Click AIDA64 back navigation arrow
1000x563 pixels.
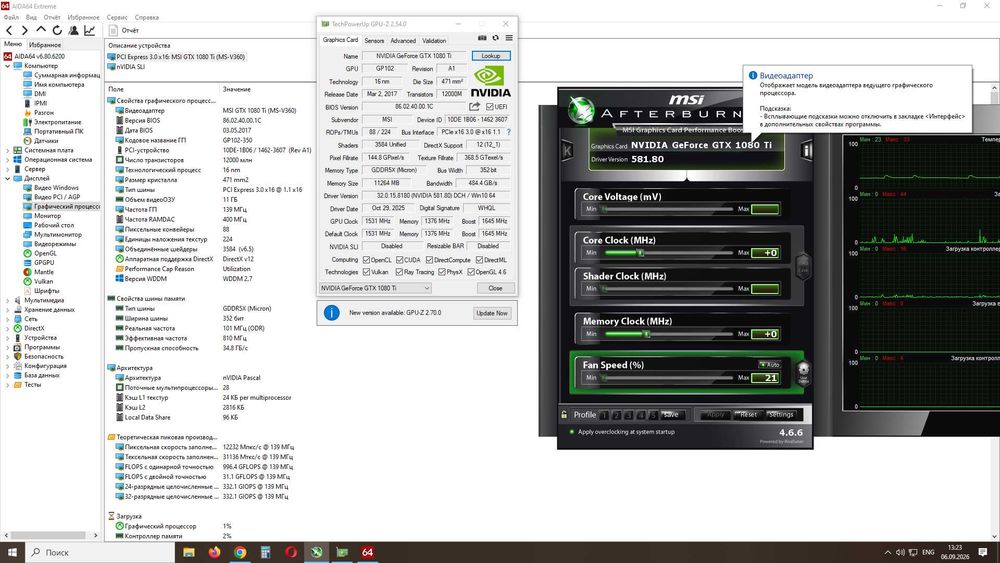9,30
